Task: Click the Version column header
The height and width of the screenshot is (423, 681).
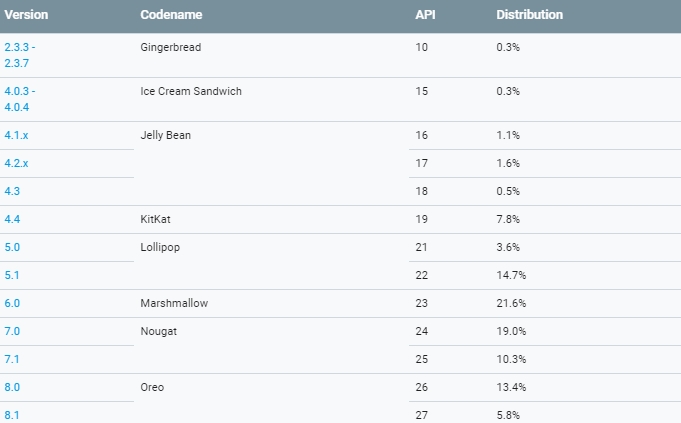Action: coord(27,15)
